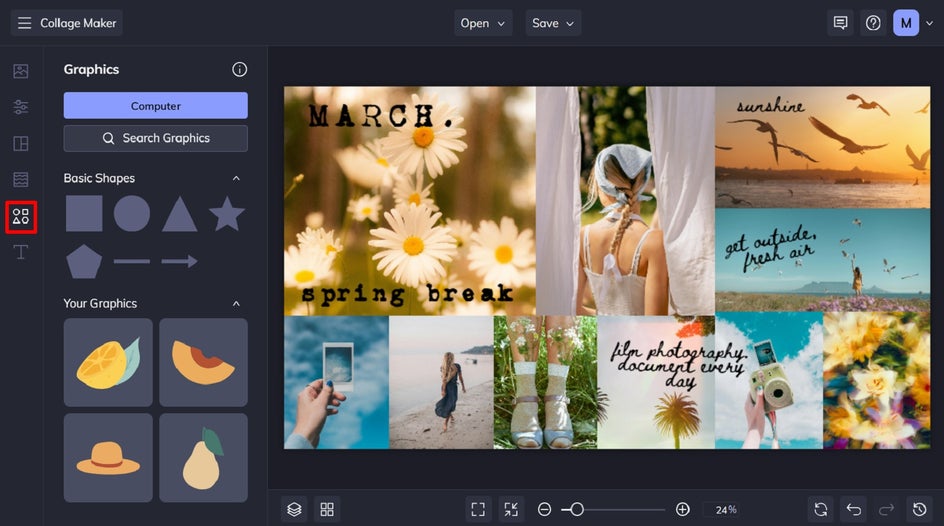Select the film photography handwritten text
The image size is (944, 526).
pos(678,364)
